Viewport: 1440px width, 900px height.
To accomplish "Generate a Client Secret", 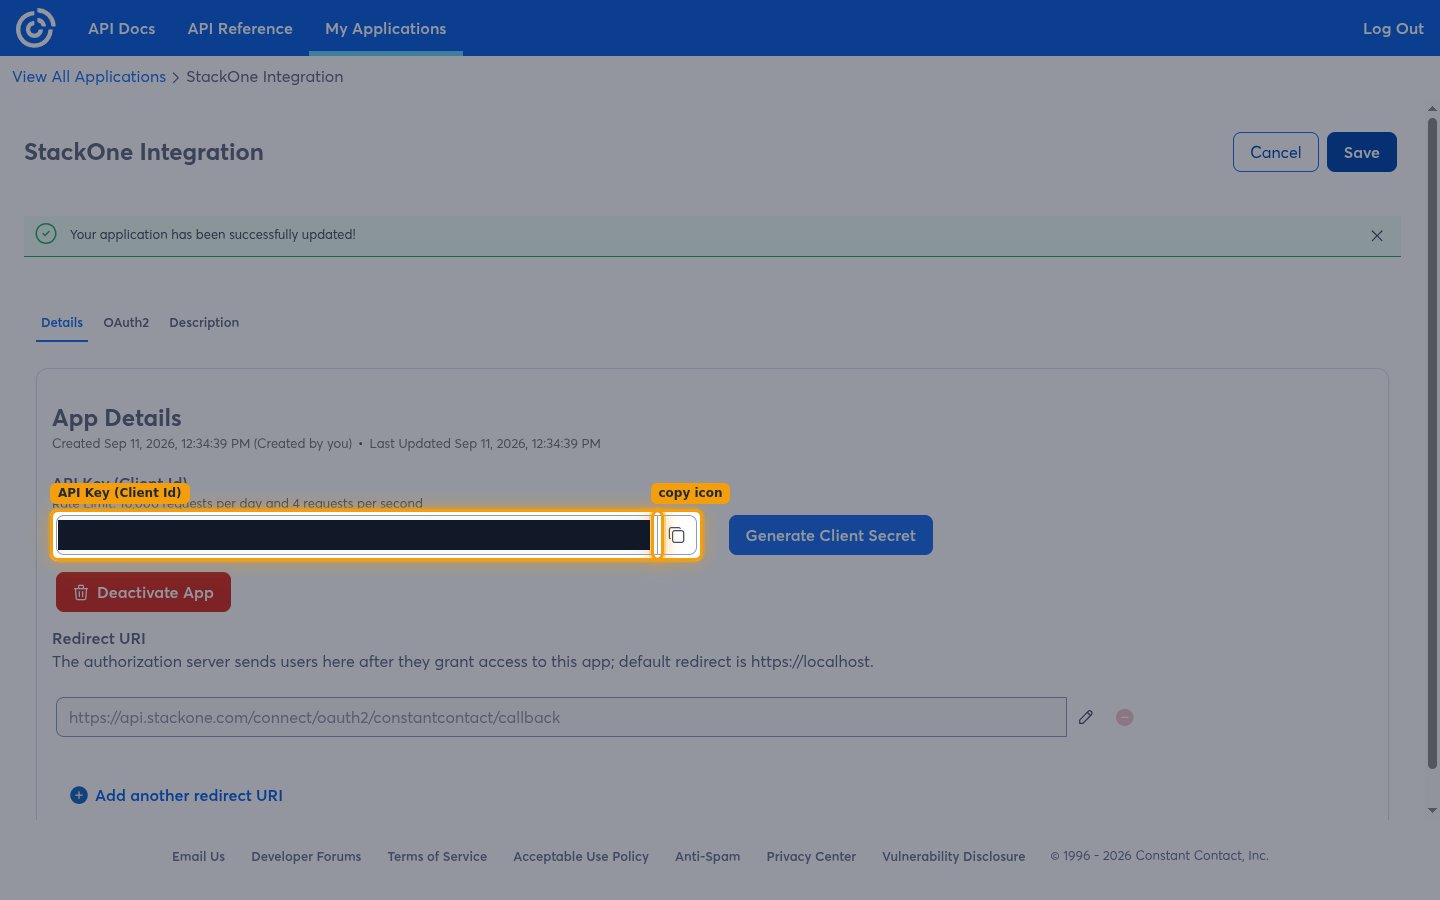I will click(831, 535).
